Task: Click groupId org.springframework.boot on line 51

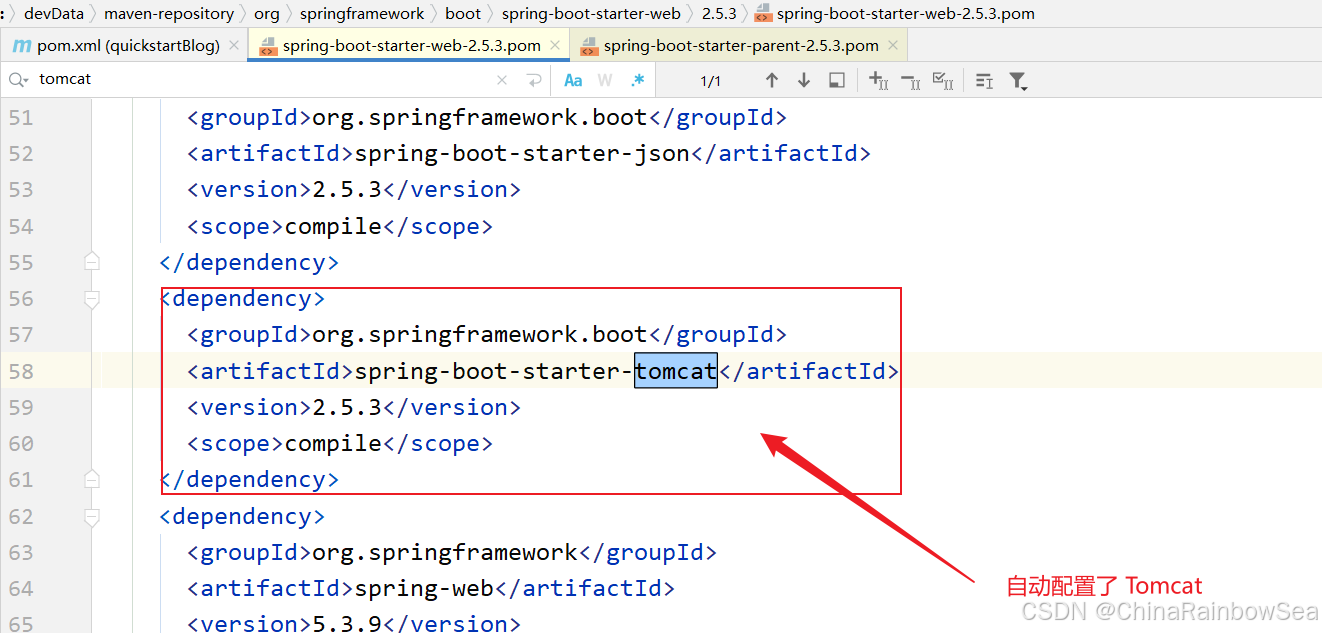Action: 480,118
